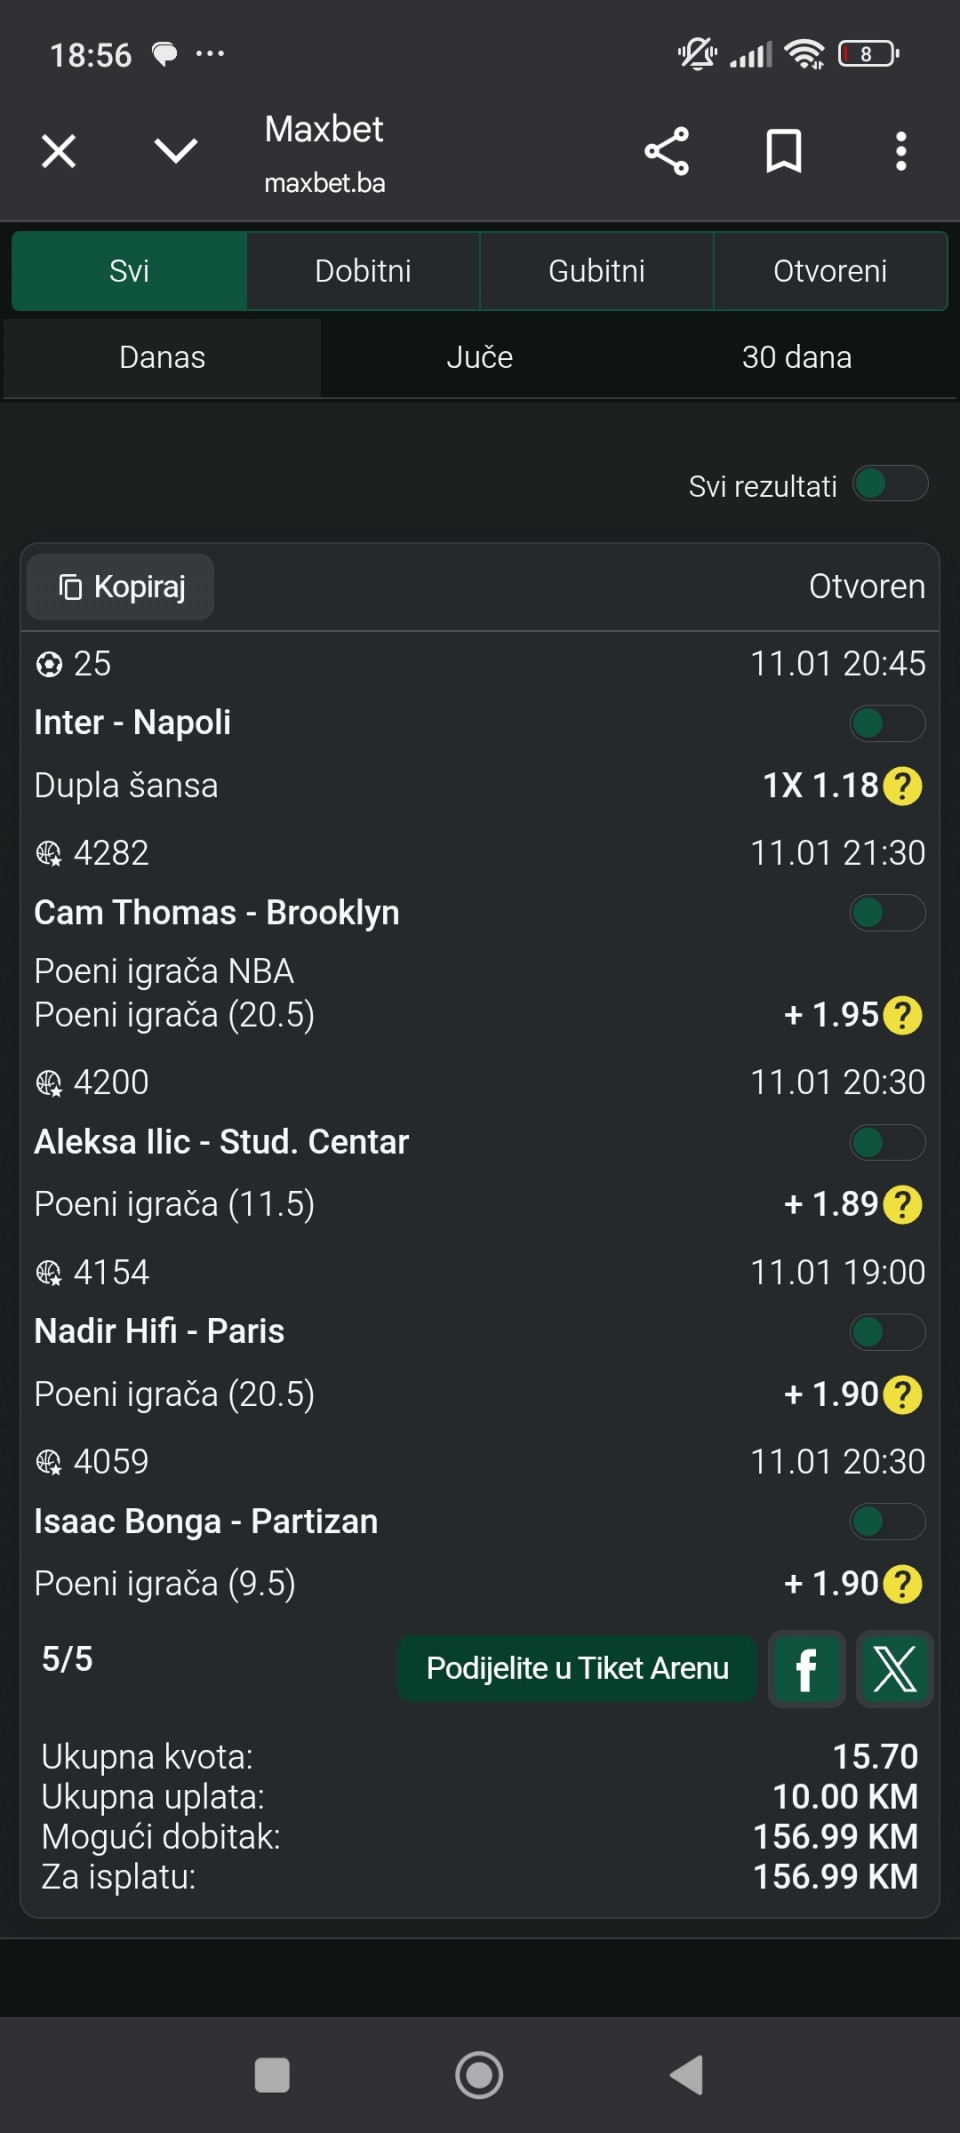
Task: Open the three-dot overflow menu
Action: pos(901,152)
